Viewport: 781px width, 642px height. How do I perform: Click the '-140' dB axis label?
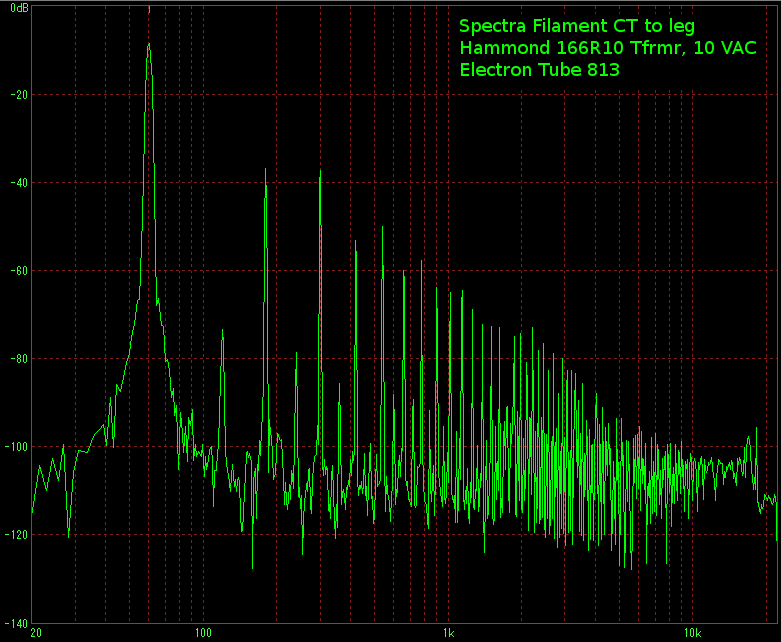[16, 624]
